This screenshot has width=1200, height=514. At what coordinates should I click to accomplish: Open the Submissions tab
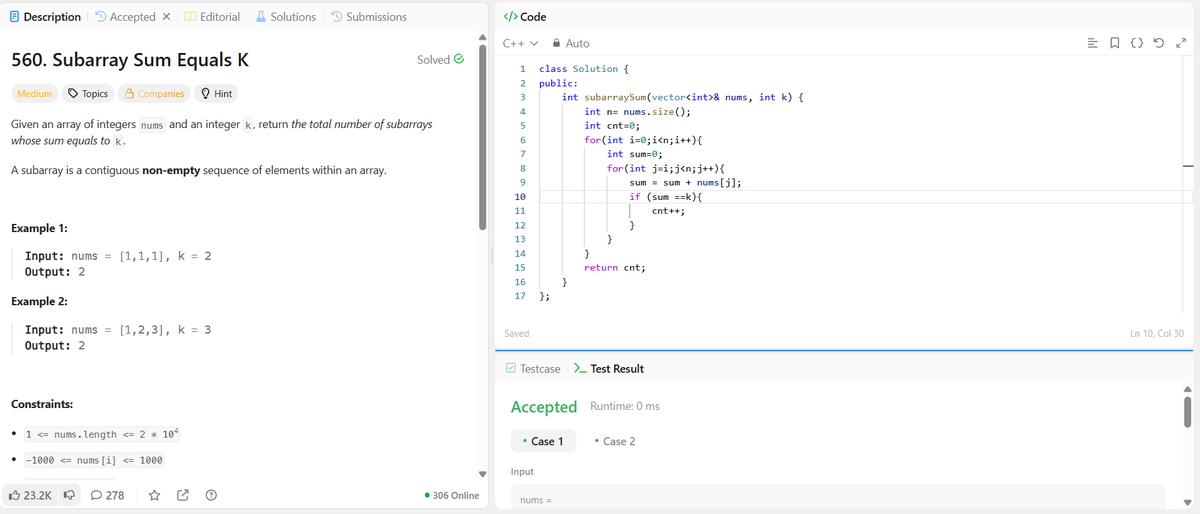click(x=368, y=16)
